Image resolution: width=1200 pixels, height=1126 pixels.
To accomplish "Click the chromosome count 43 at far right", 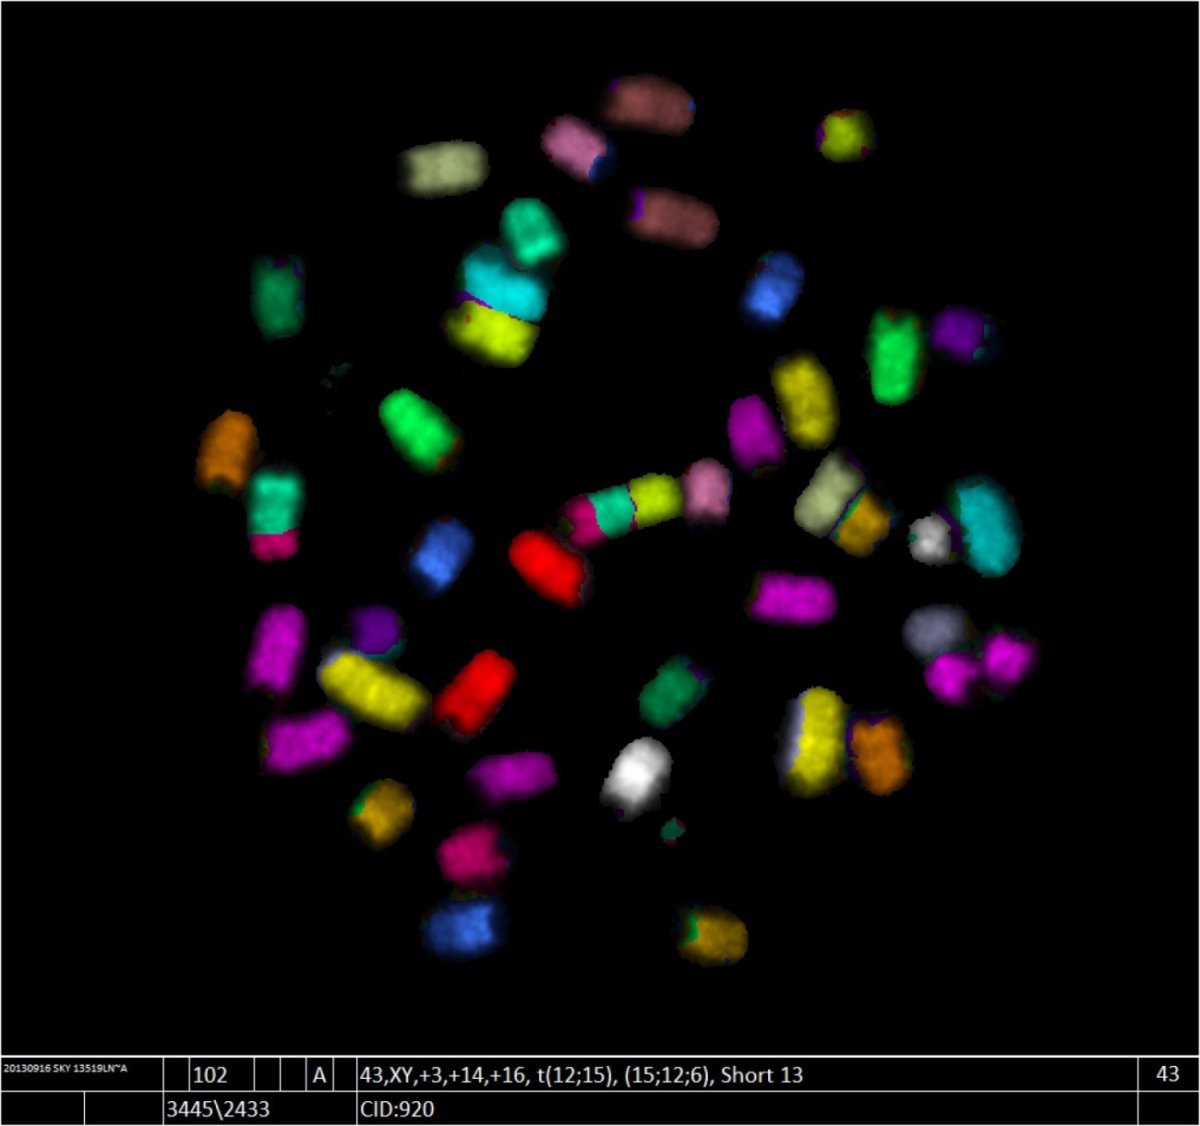I will (x=1167, y=1075).
